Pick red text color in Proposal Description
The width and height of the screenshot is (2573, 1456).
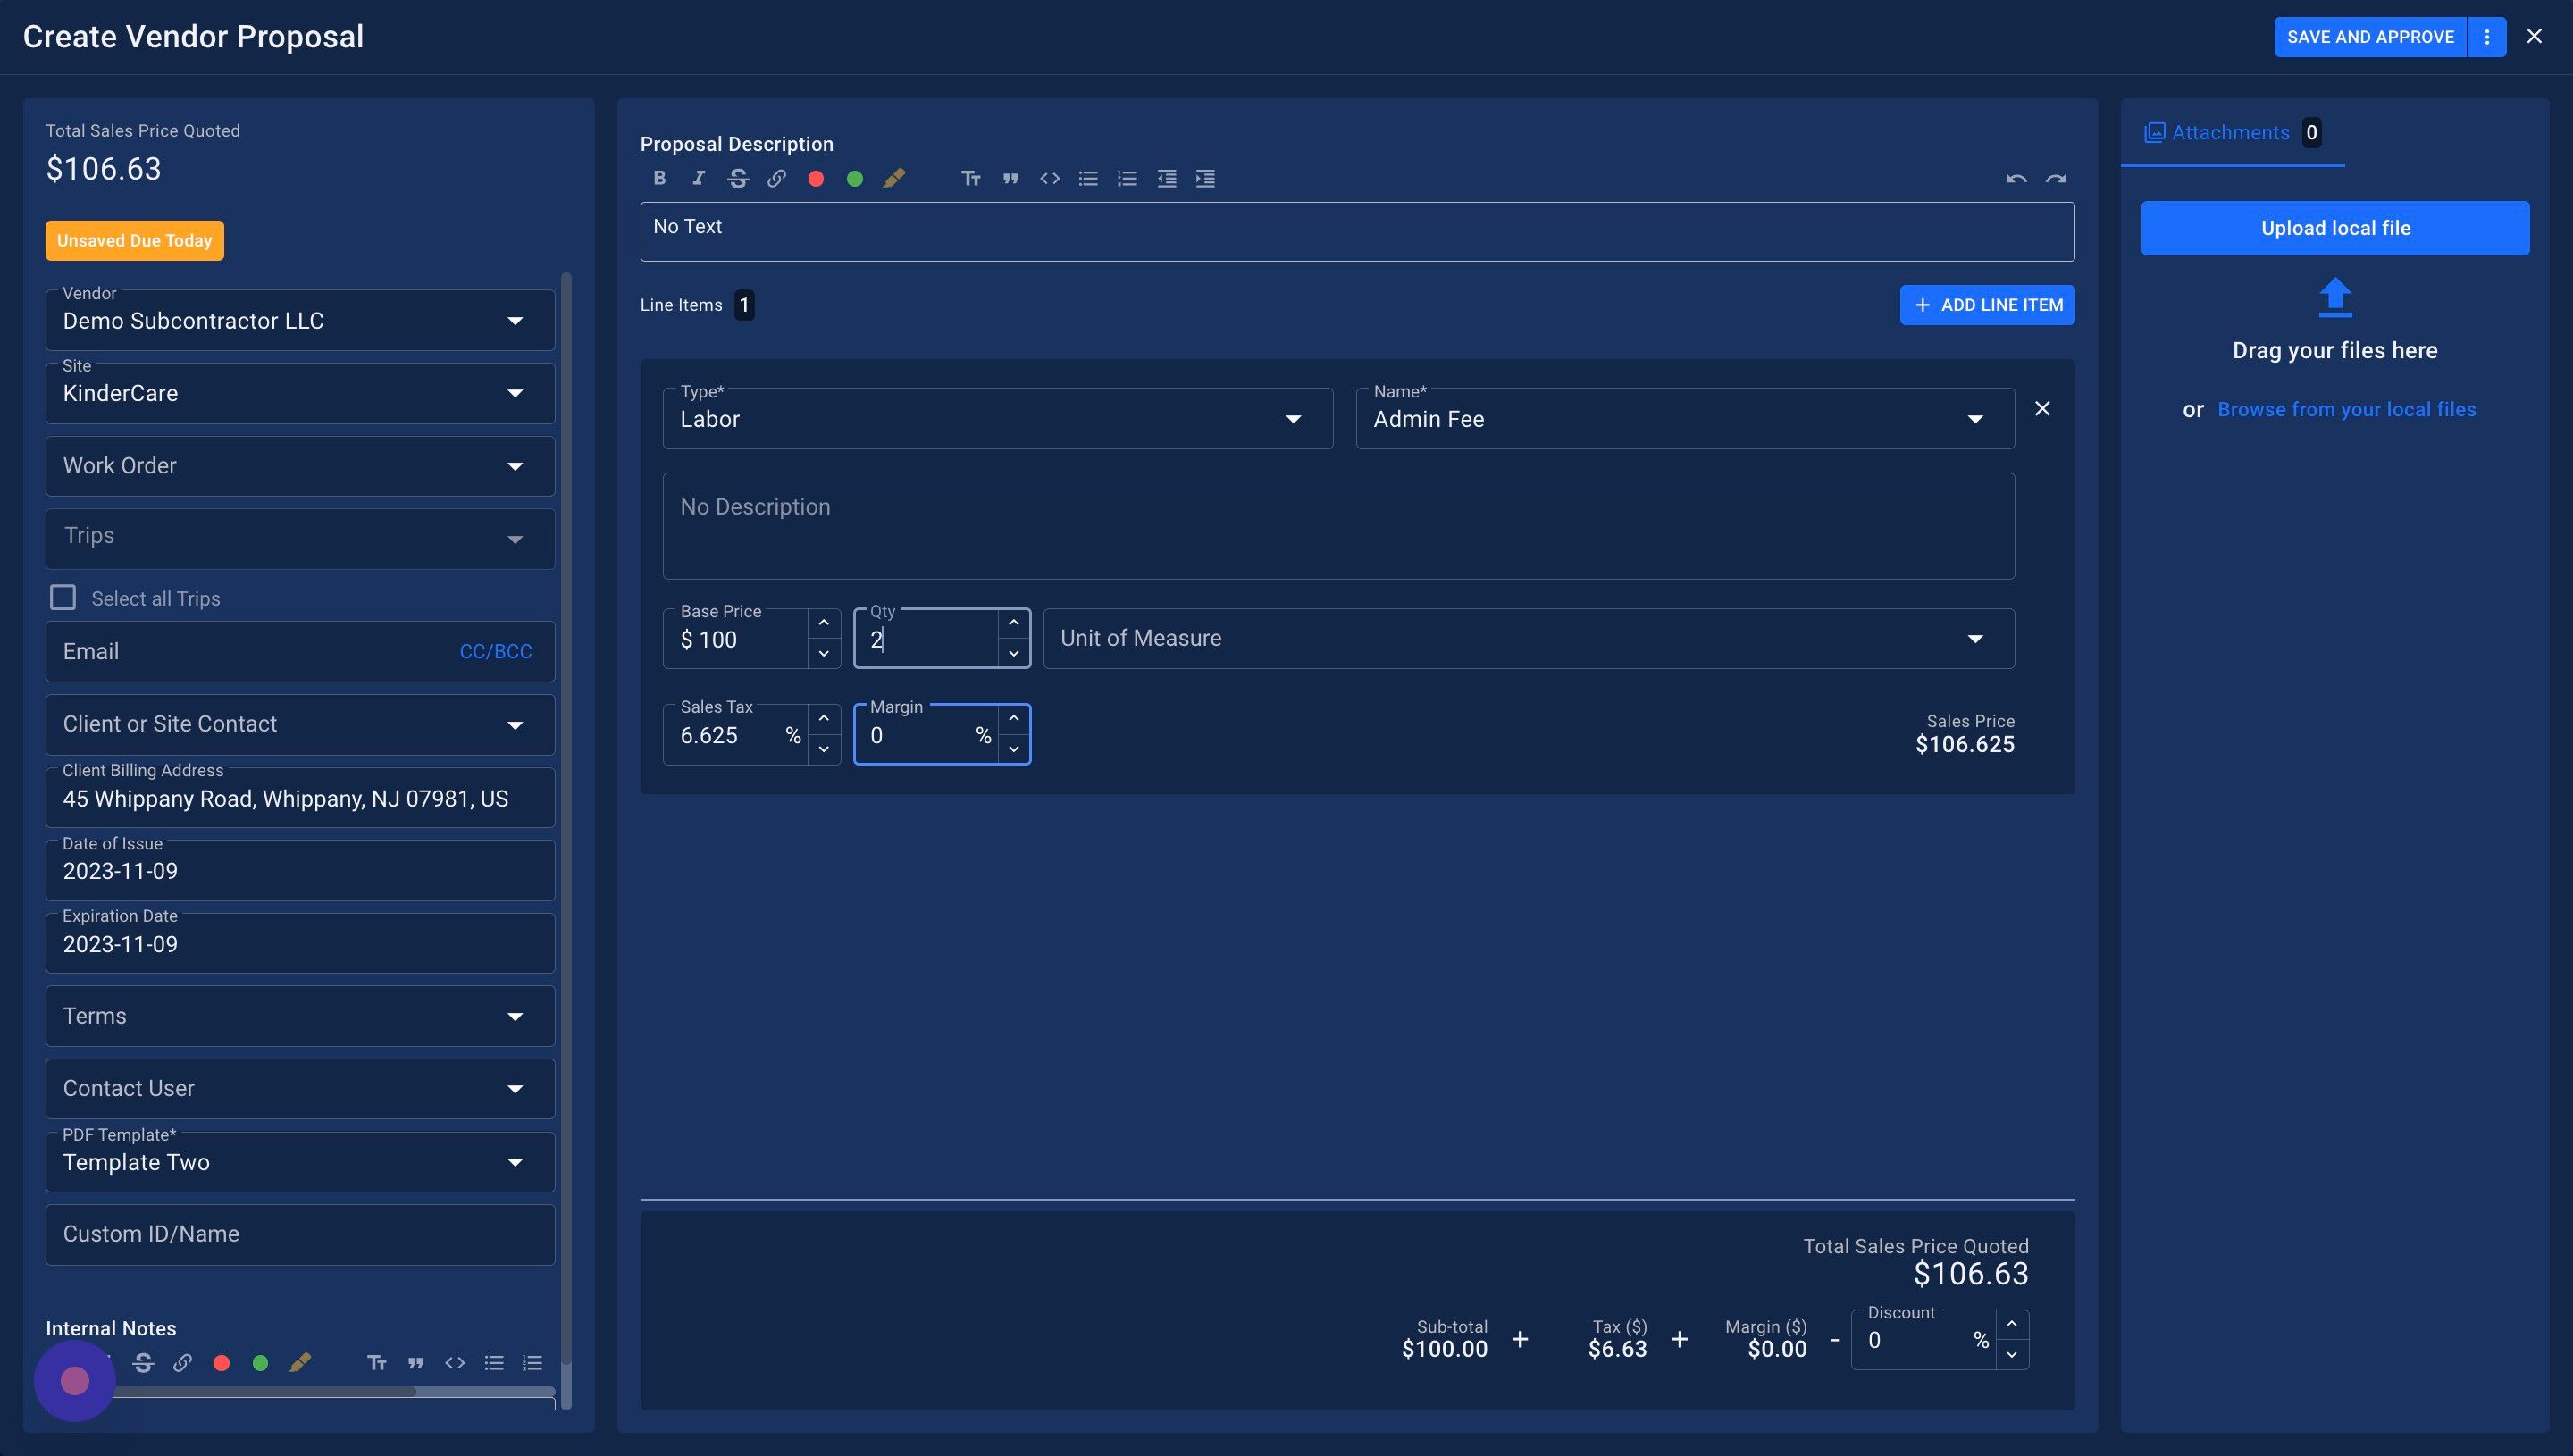(815, 178)
